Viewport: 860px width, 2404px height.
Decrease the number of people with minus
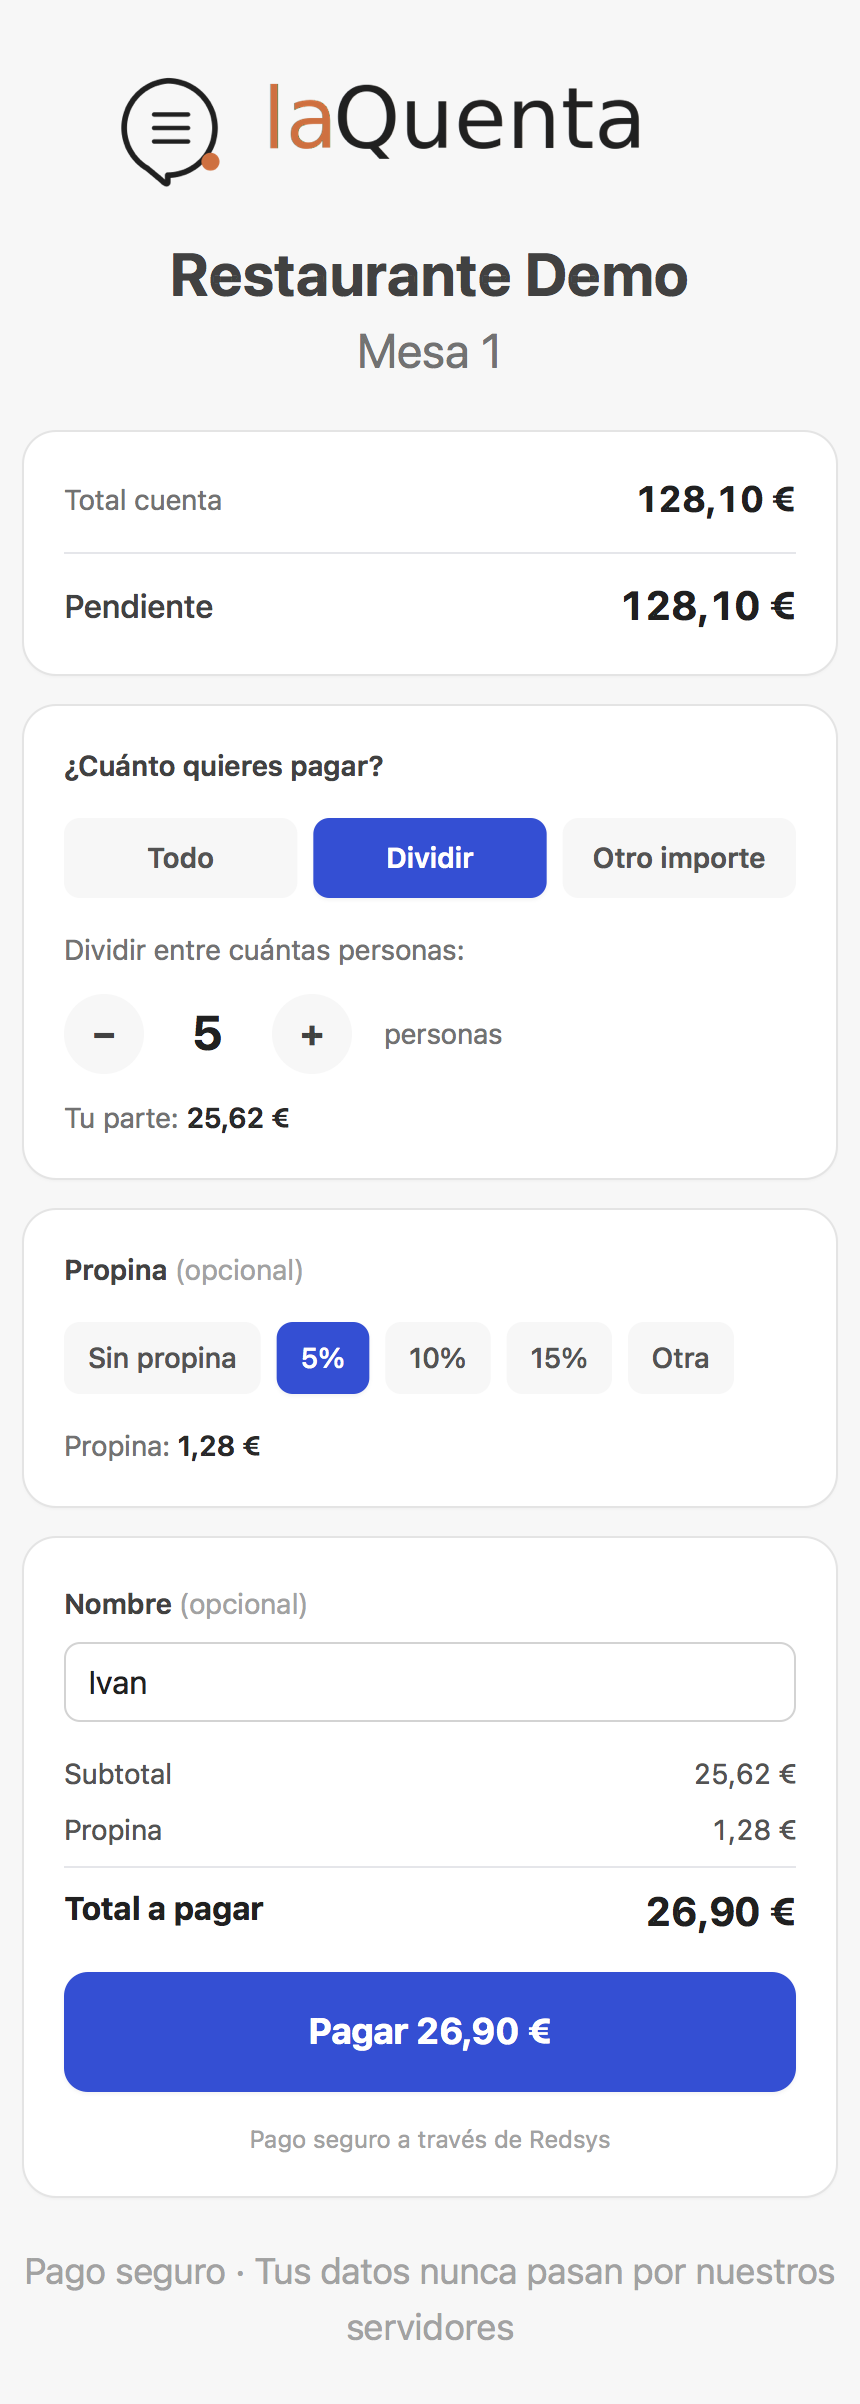(x=104, y=1034)
